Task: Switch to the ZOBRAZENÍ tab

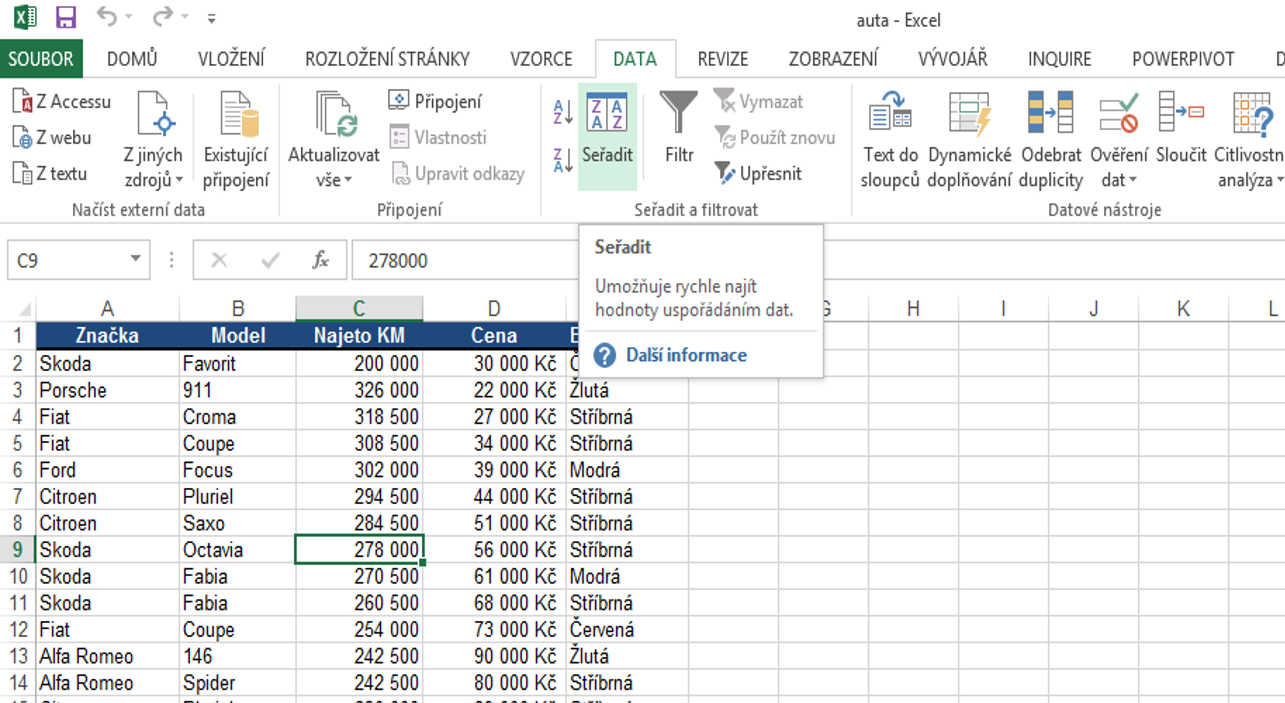Action: 833,59
